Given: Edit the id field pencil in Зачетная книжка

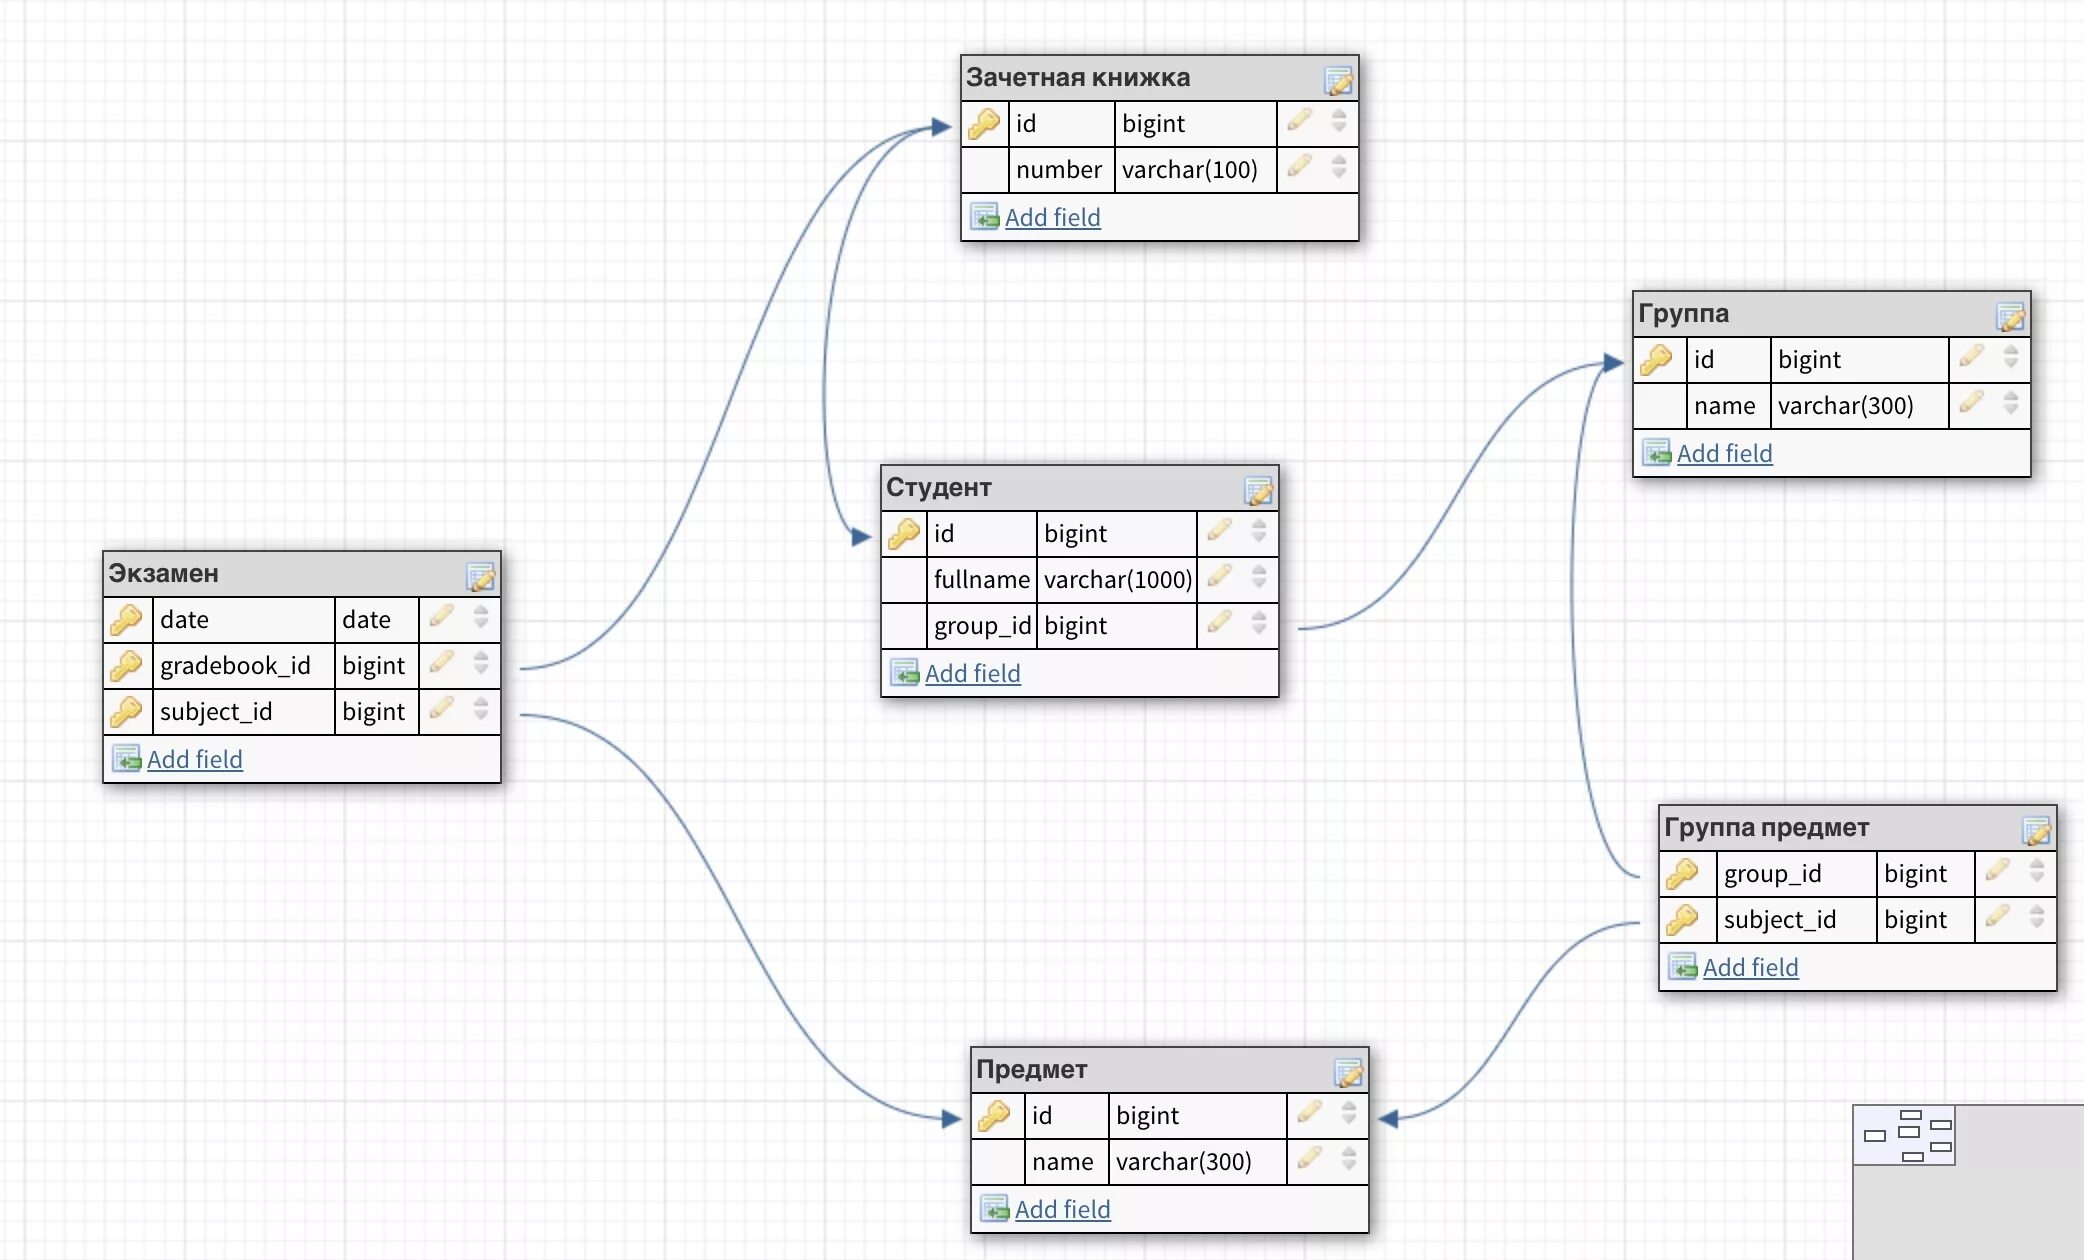Looking at the screenshot, I should pyautogui.click(x=1299, y=120).
